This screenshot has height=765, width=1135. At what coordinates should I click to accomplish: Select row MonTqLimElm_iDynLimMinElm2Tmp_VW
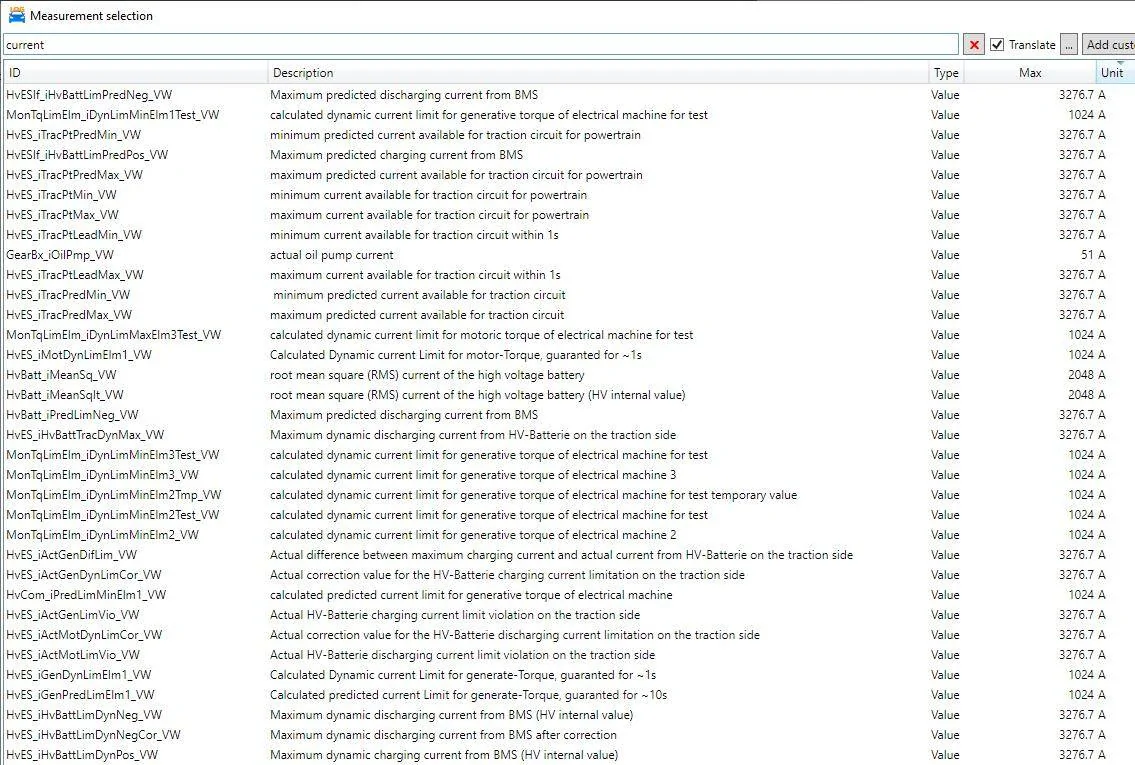click(x=568, y=495)
